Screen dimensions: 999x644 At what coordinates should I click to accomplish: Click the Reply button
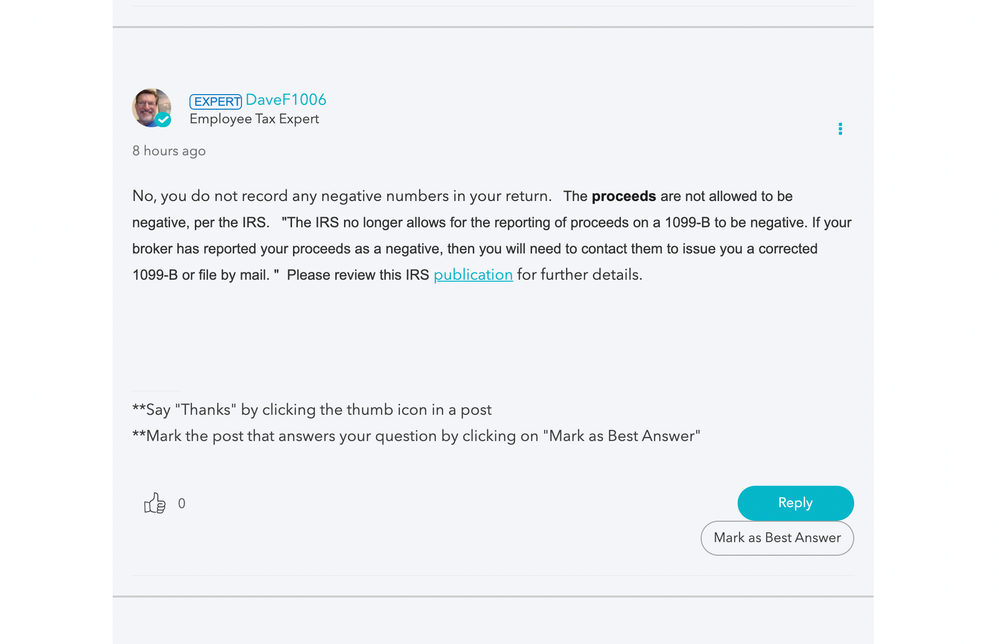[x=795, y=503]
